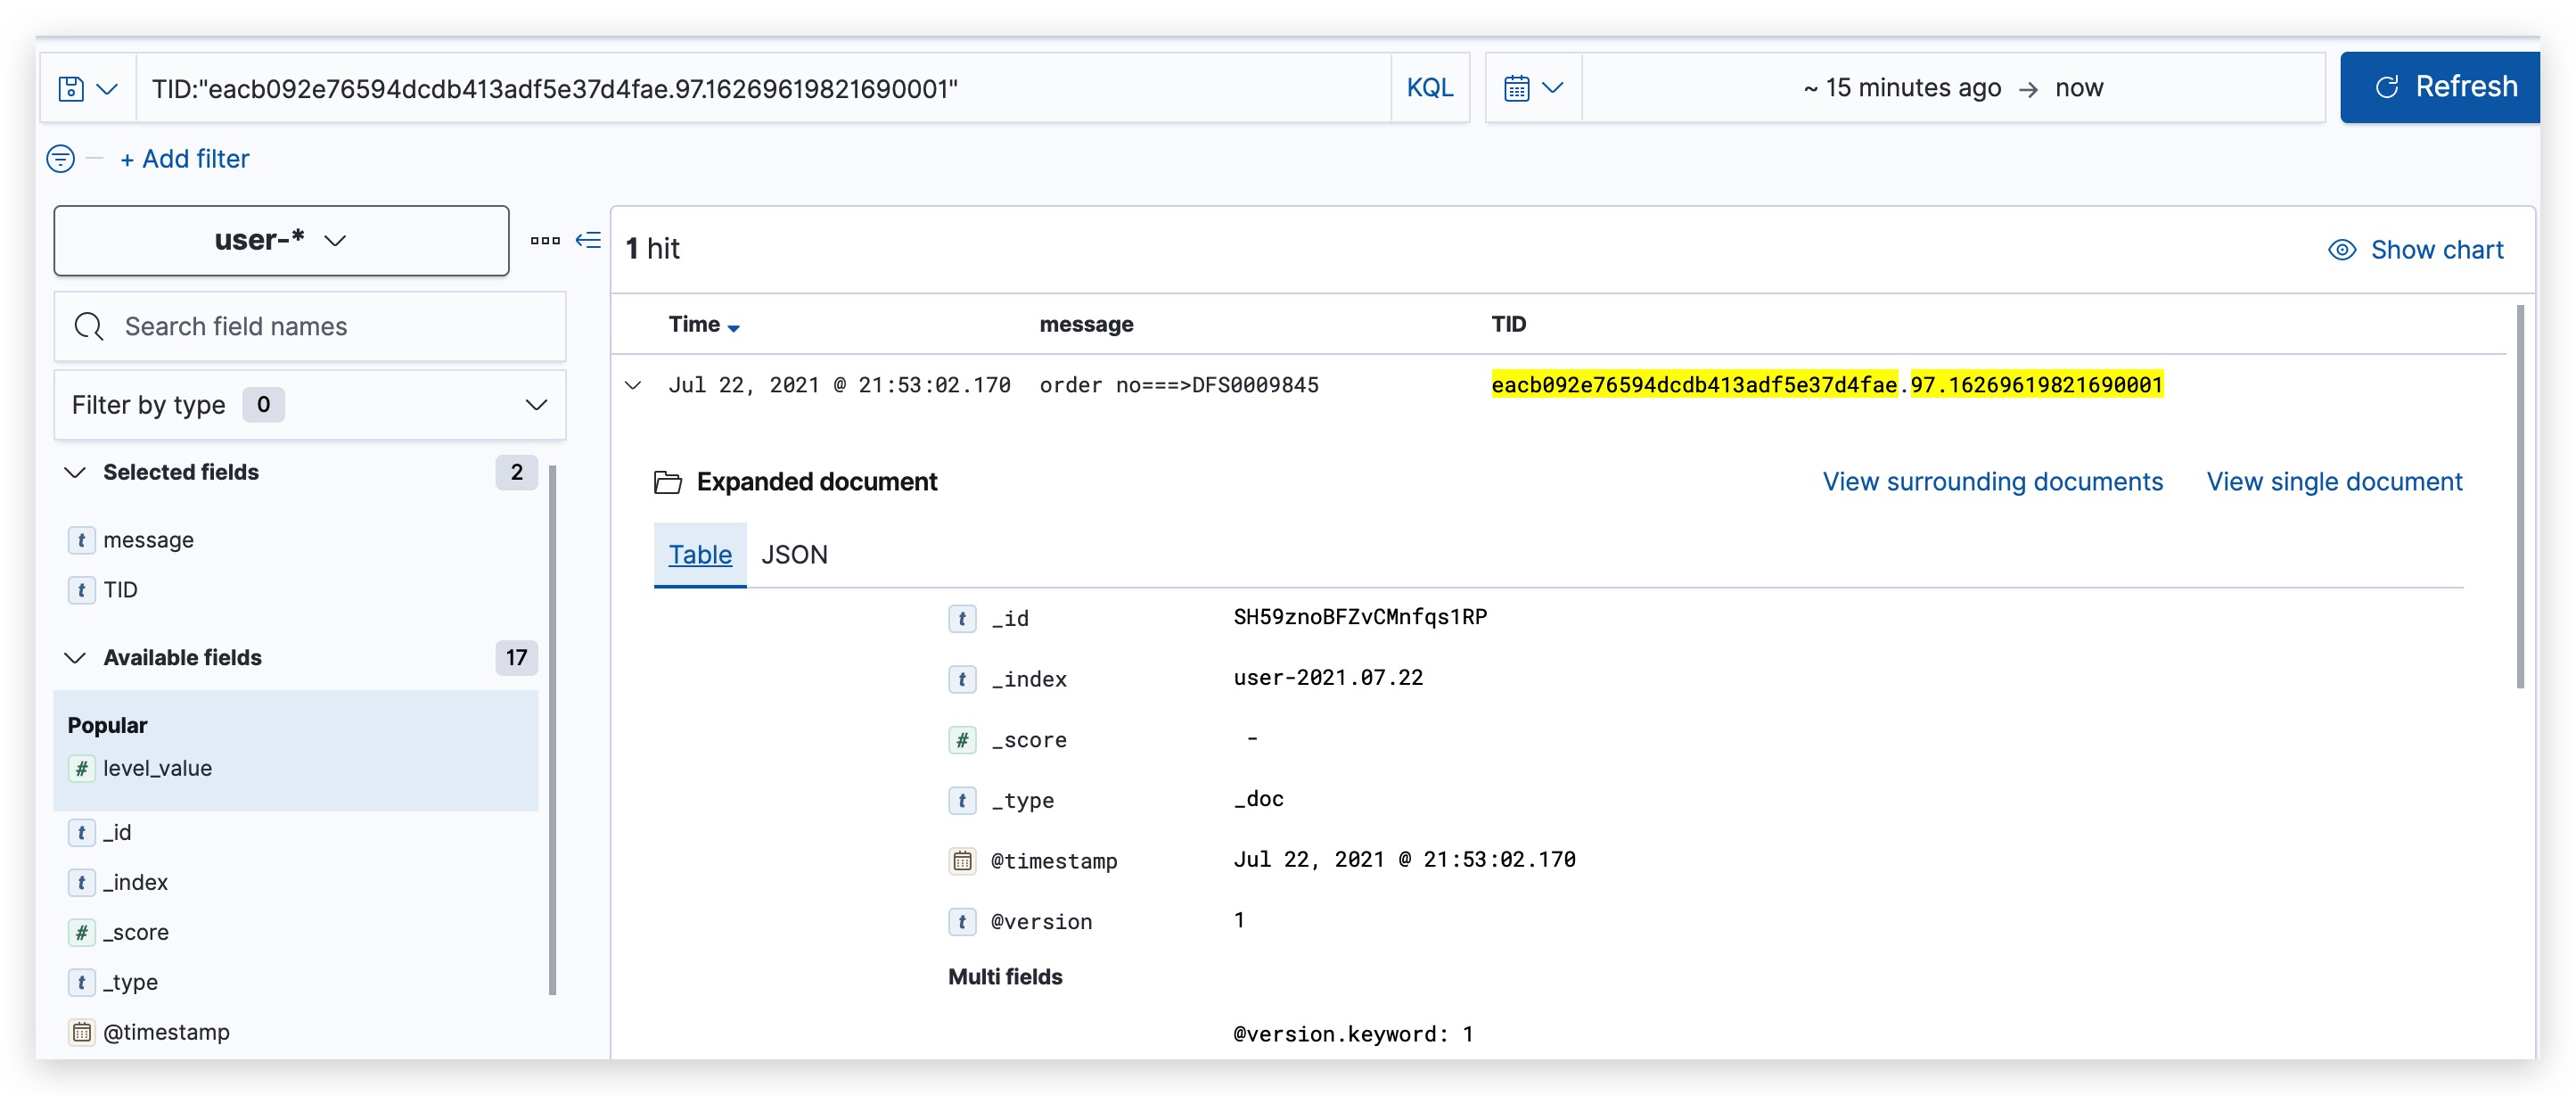
Task: Open the saved query menu icon
Action: [88, 88]
